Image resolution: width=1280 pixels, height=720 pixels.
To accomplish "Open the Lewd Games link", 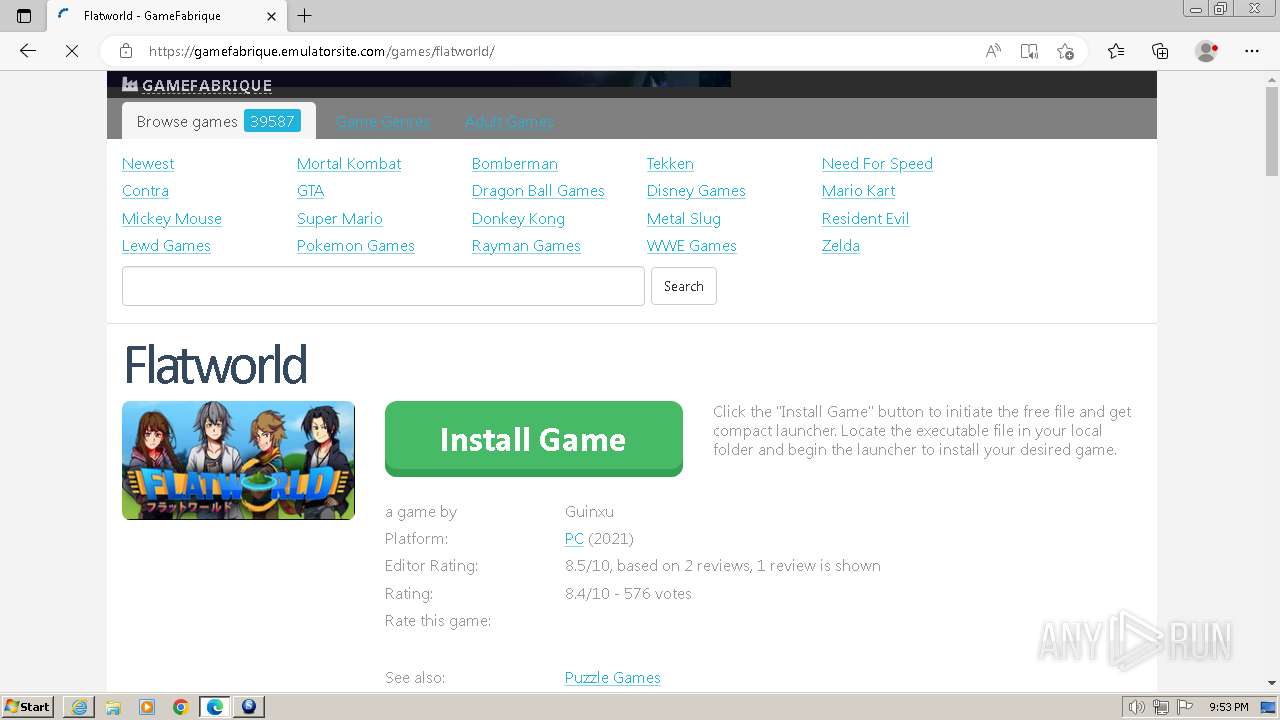I will pyautogui.click(x=166, y=246).
